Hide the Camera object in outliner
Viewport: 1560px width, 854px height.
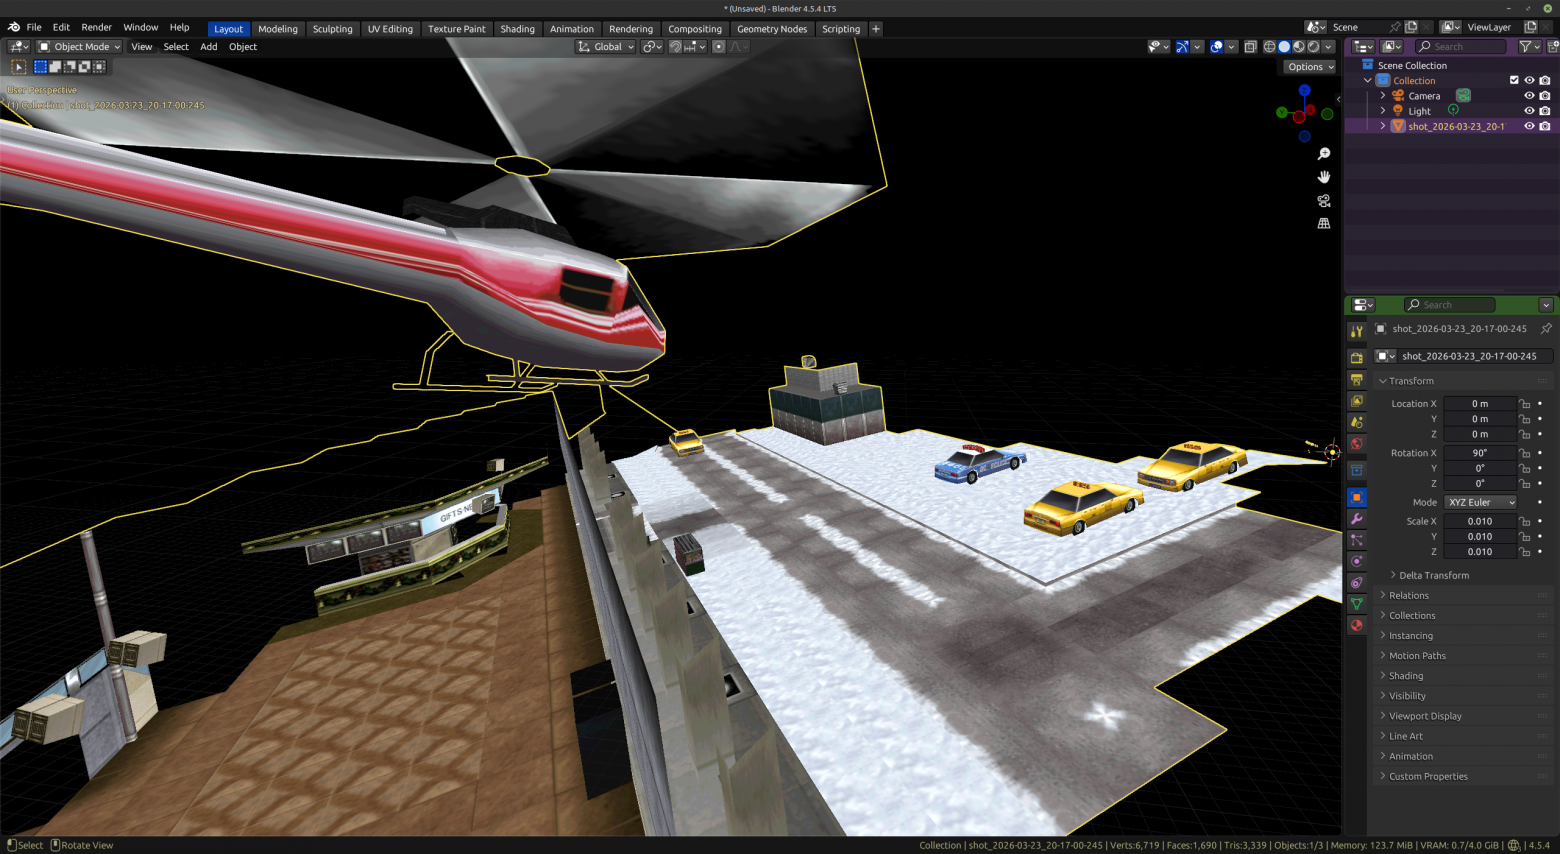[x=1529, y=96]
